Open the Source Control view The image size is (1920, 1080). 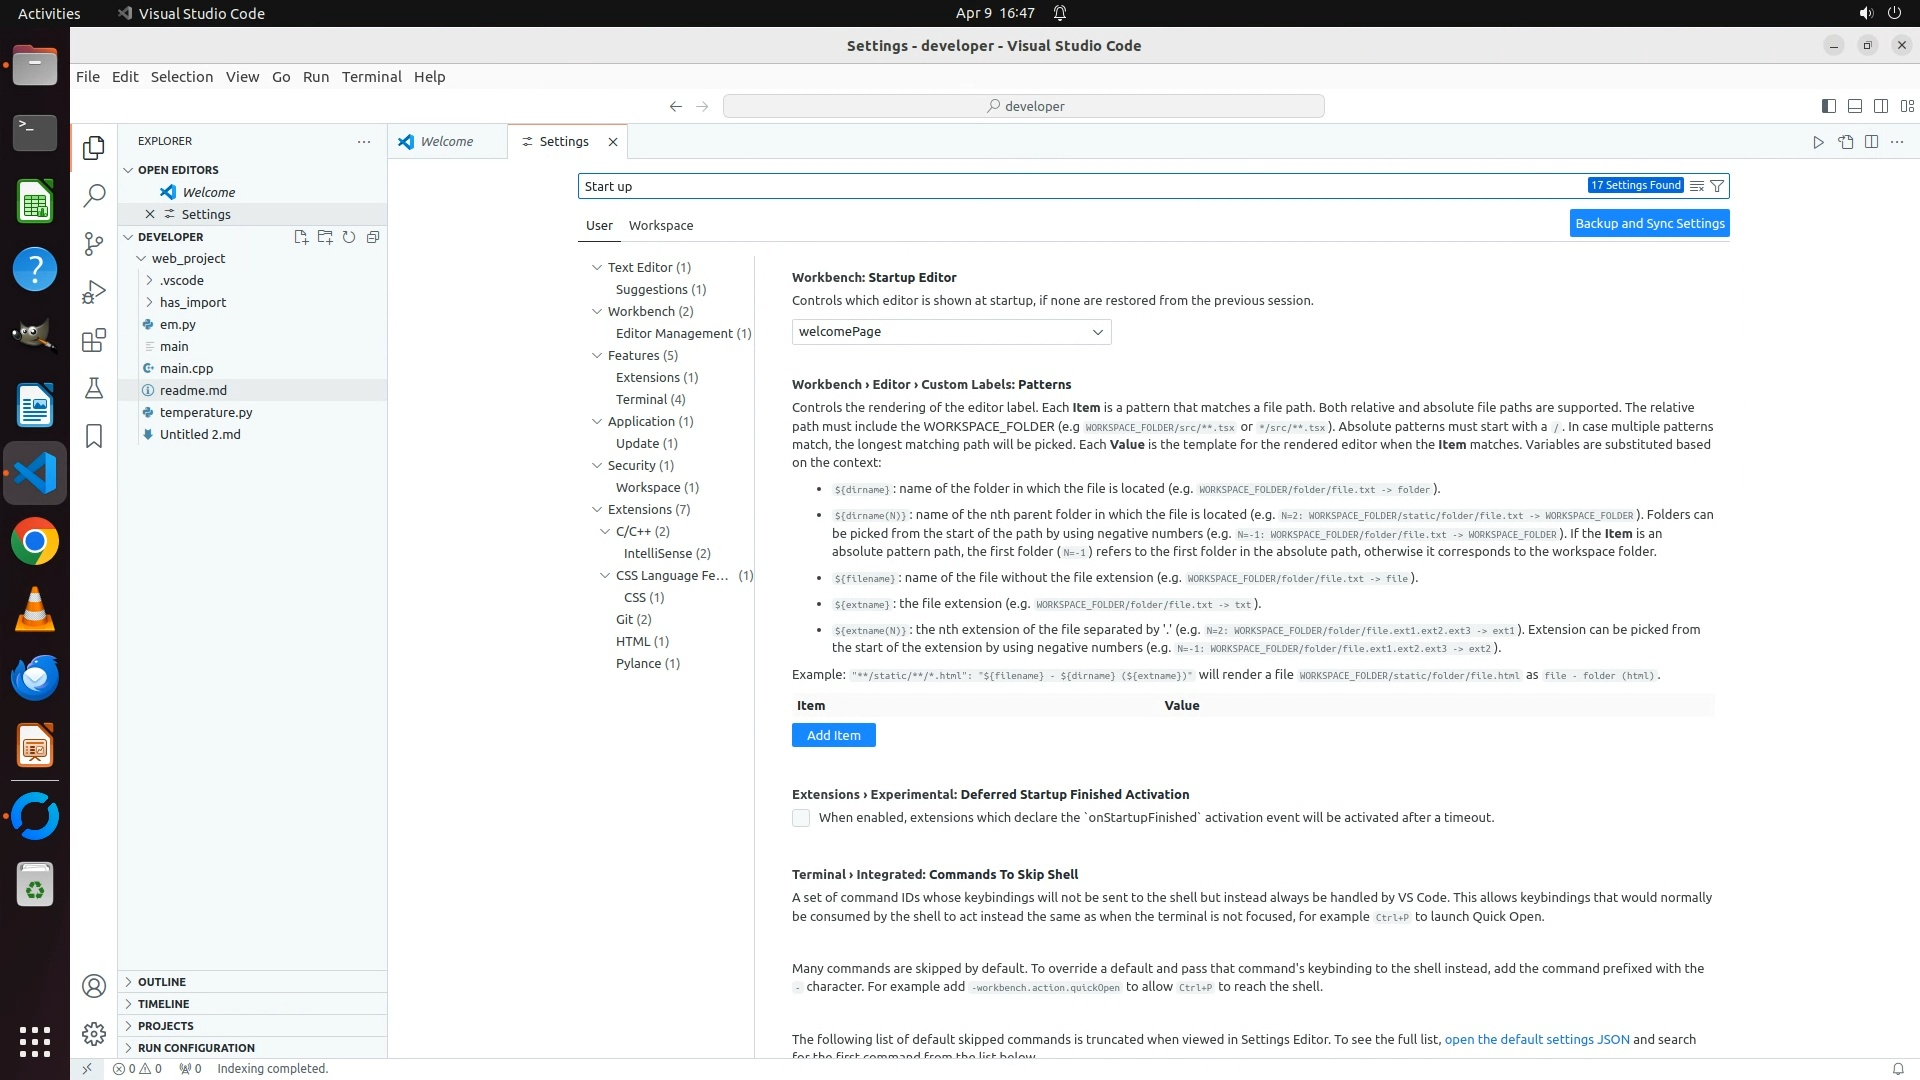pyautogui.click(x=94, y=243)
